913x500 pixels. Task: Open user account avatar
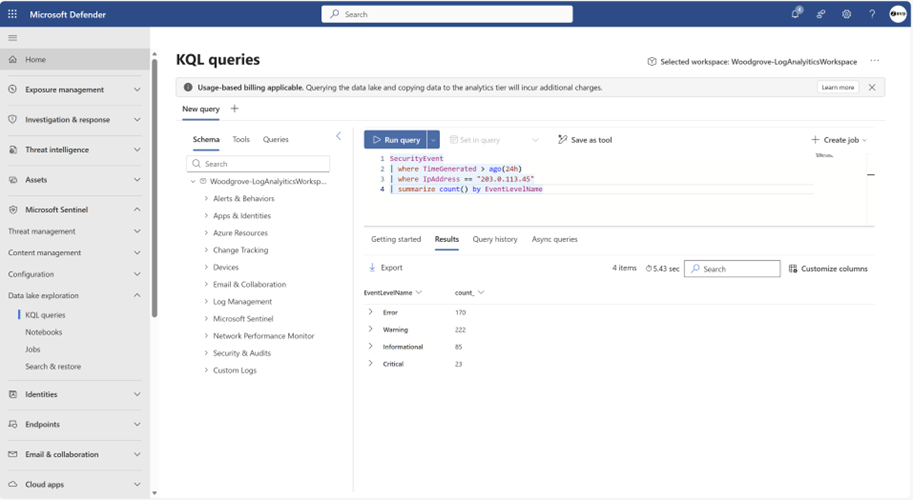[x=898, y=14]
